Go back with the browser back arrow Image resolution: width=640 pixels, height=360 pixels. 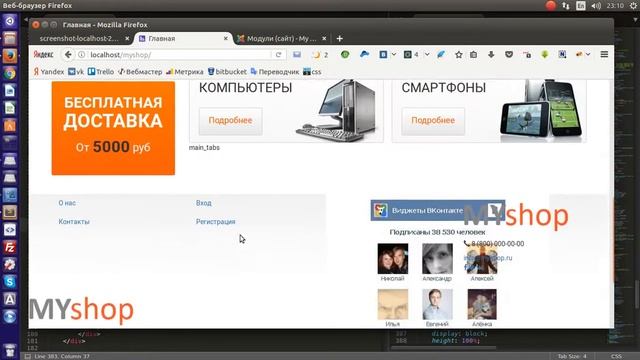[x=68, y=55]
